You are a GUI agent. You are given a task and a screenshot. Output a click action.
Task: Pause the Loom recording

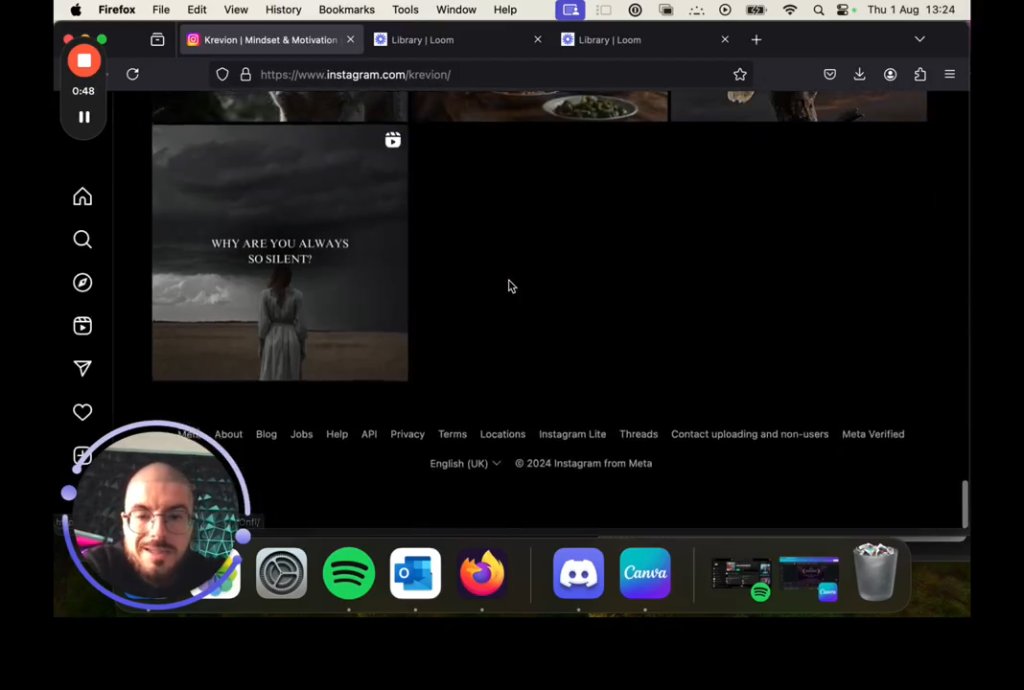point(84,117)
